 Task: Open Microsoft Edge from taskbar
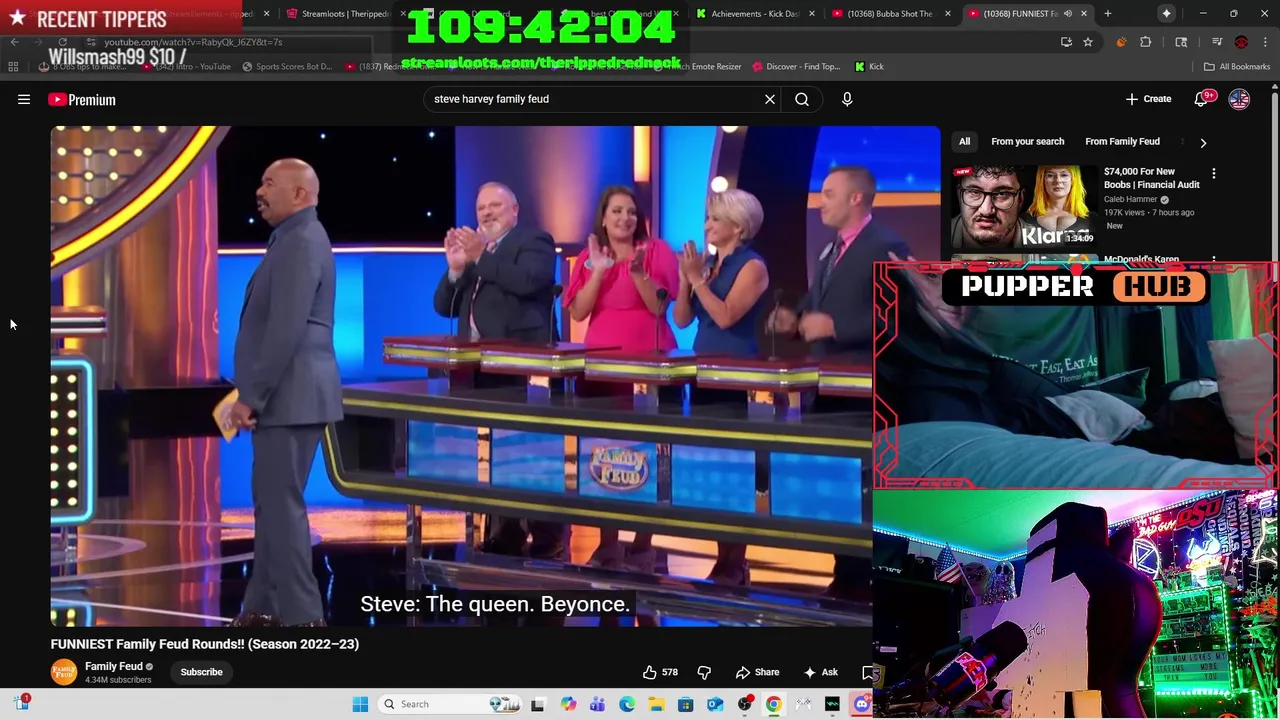626,704
